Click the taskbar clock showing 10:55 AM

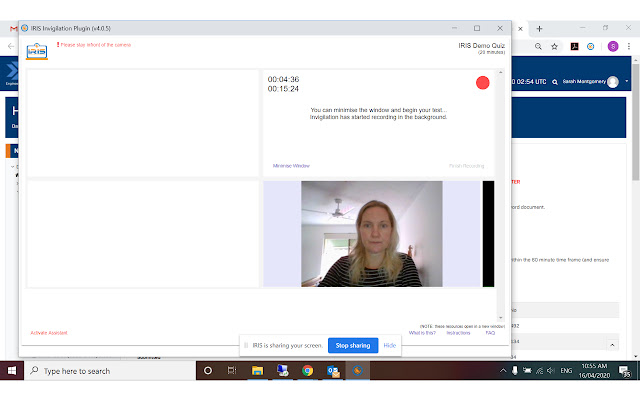pos(594,371)
